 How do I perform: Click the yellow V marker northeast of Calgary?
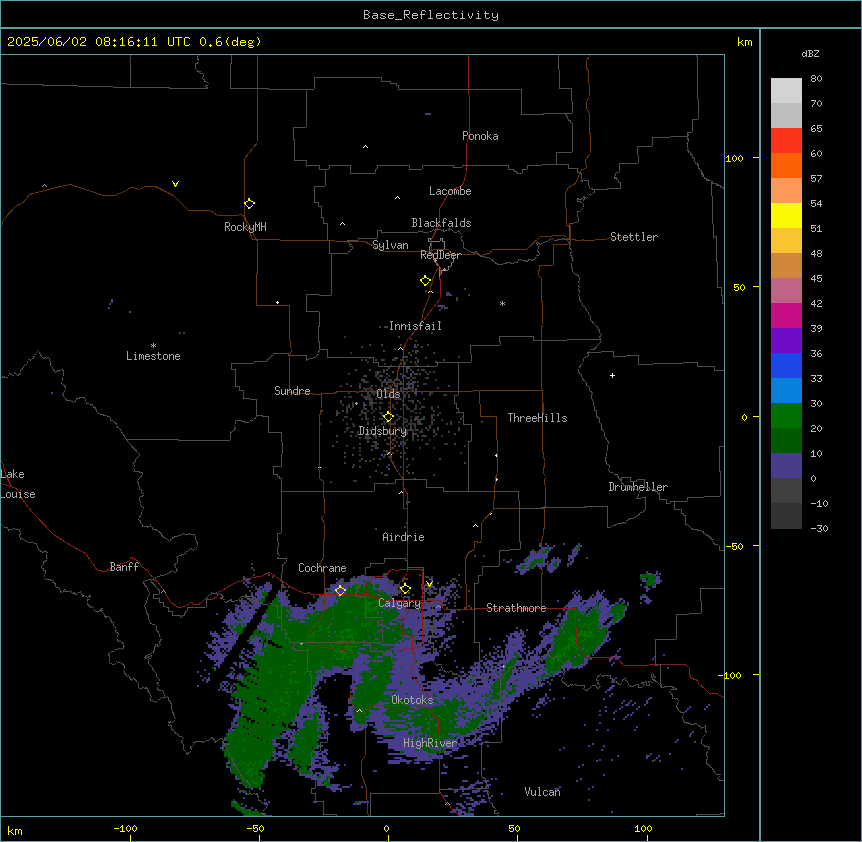coord(429,584)
